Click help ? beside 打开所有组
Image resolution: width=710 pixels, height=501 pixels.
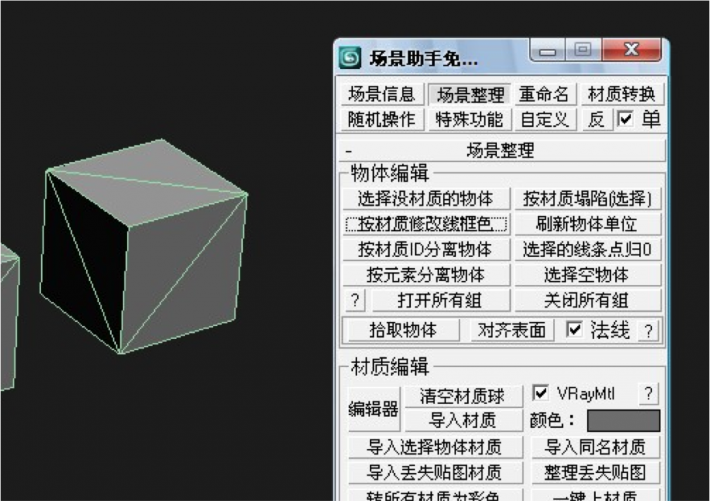pos(355,300)
